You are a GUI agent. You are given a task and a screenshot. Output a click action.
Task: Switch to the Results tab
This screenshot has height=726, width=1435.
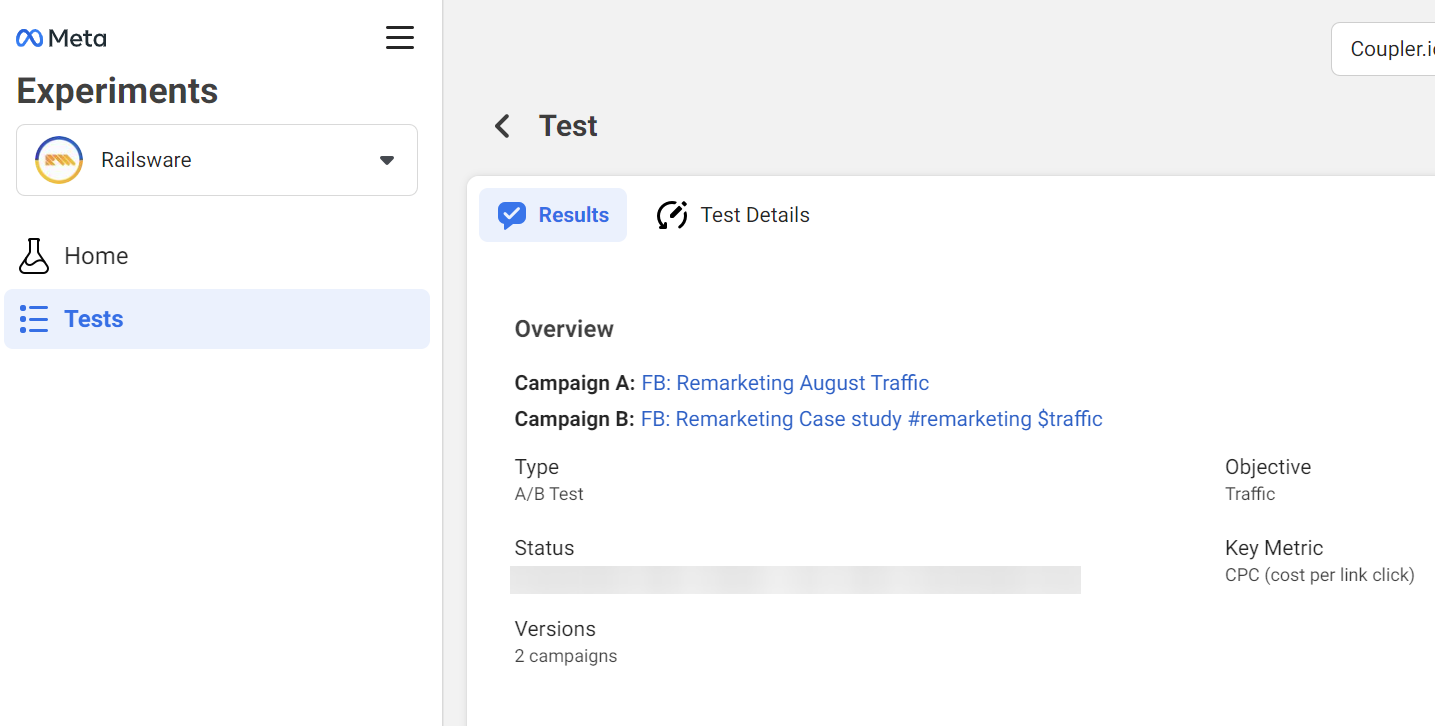[553, 215]
